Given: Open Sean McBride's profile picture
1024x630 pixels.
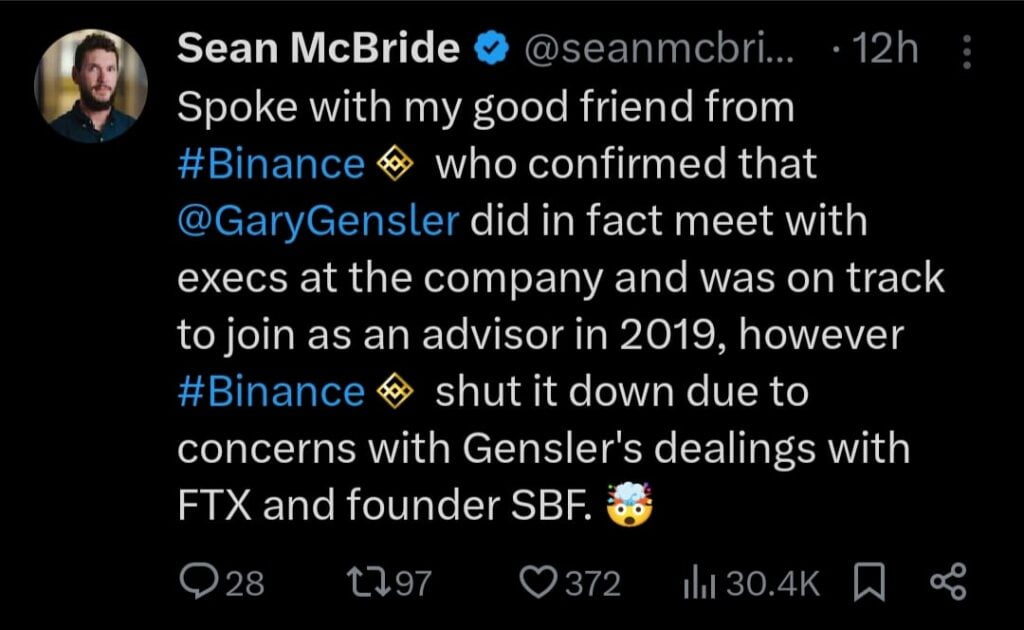Looking at the screenshot, I should 91,86.
